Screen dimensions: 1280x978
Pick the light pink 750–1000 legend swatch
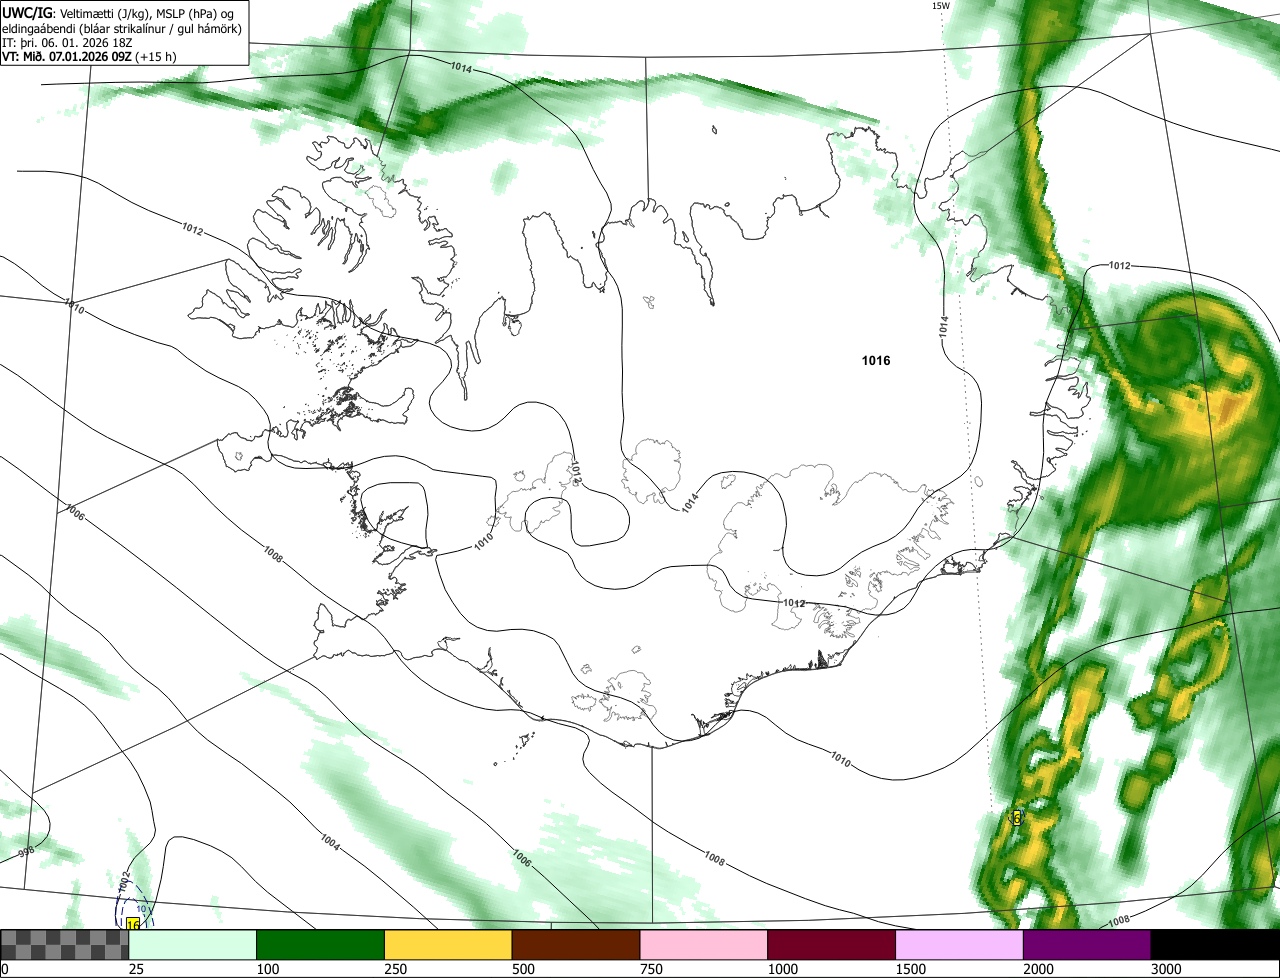pos(704,945)
